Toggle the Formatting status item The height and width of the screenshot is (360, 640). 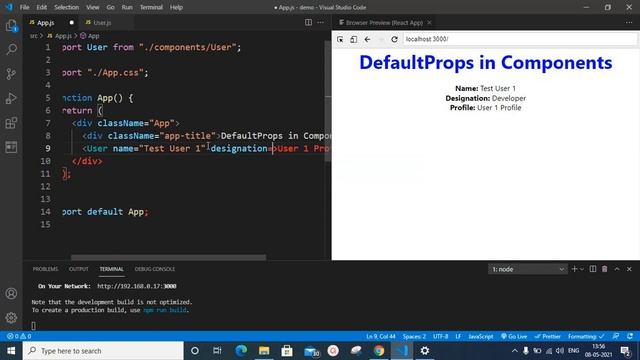click(586, 336)
